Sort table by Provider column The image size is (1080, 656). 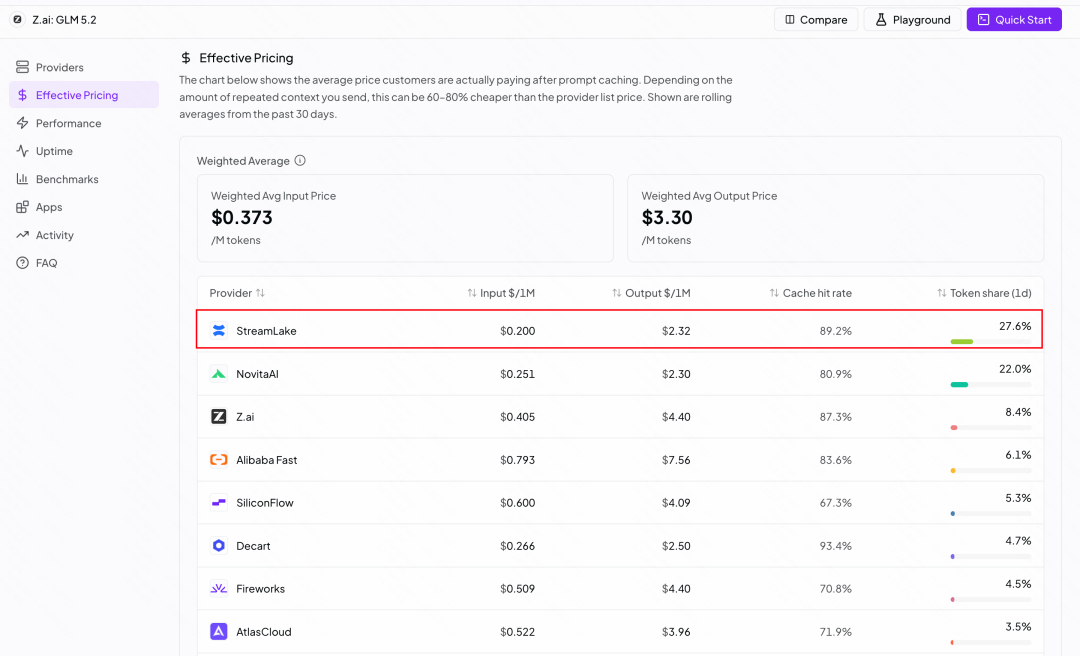coord(237,293)
